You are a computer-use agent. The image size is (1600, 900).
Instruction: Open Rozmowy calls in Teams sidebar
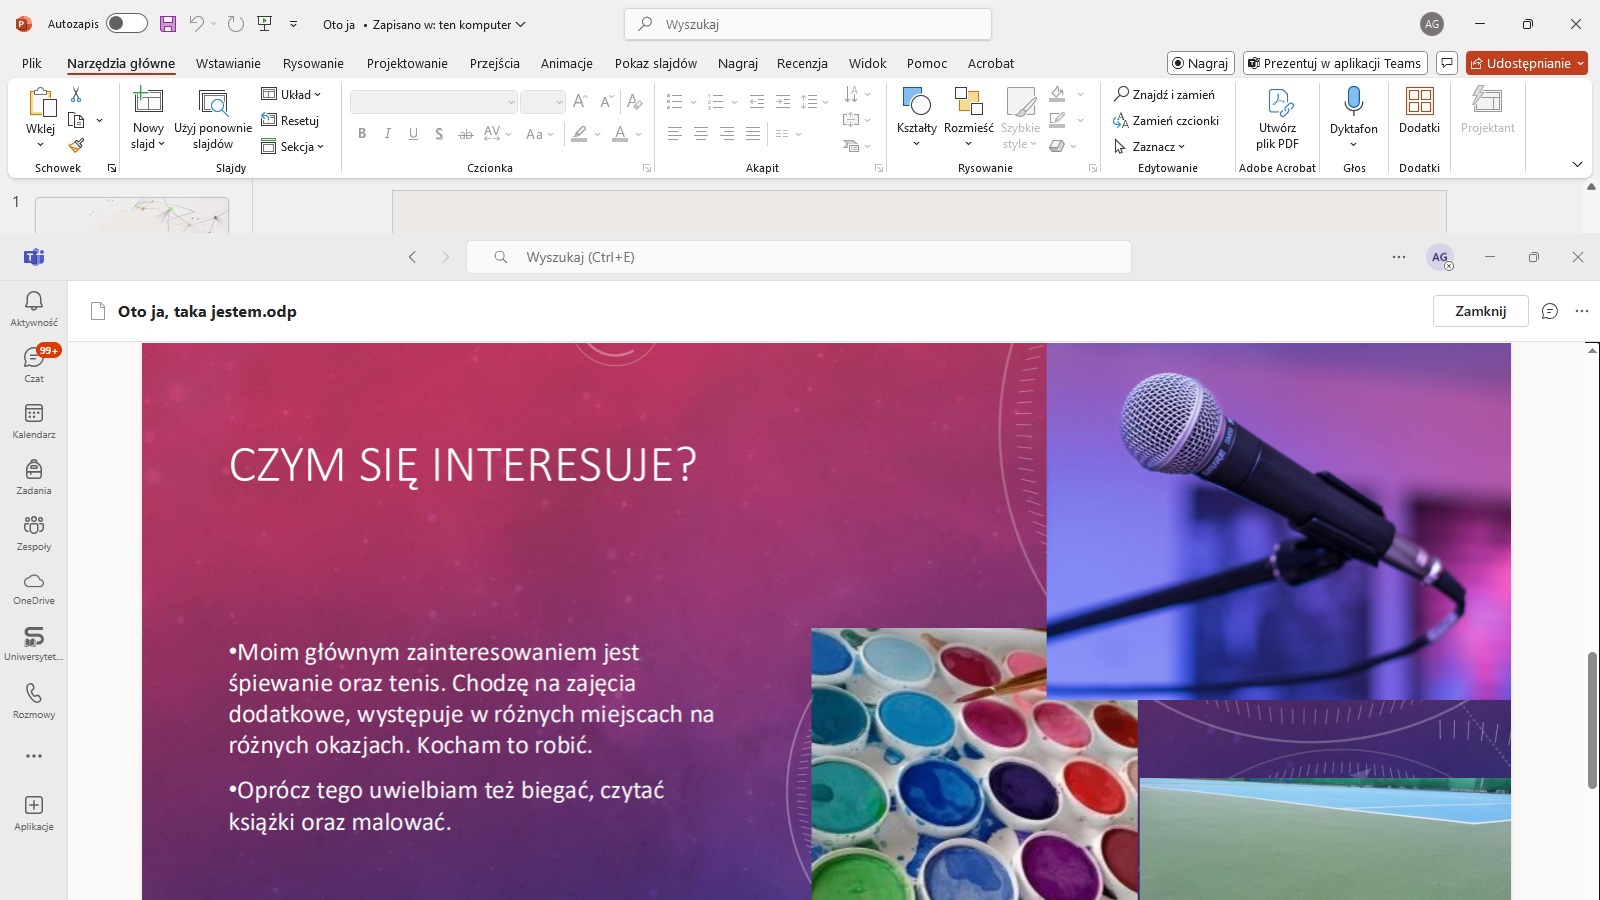34,701
